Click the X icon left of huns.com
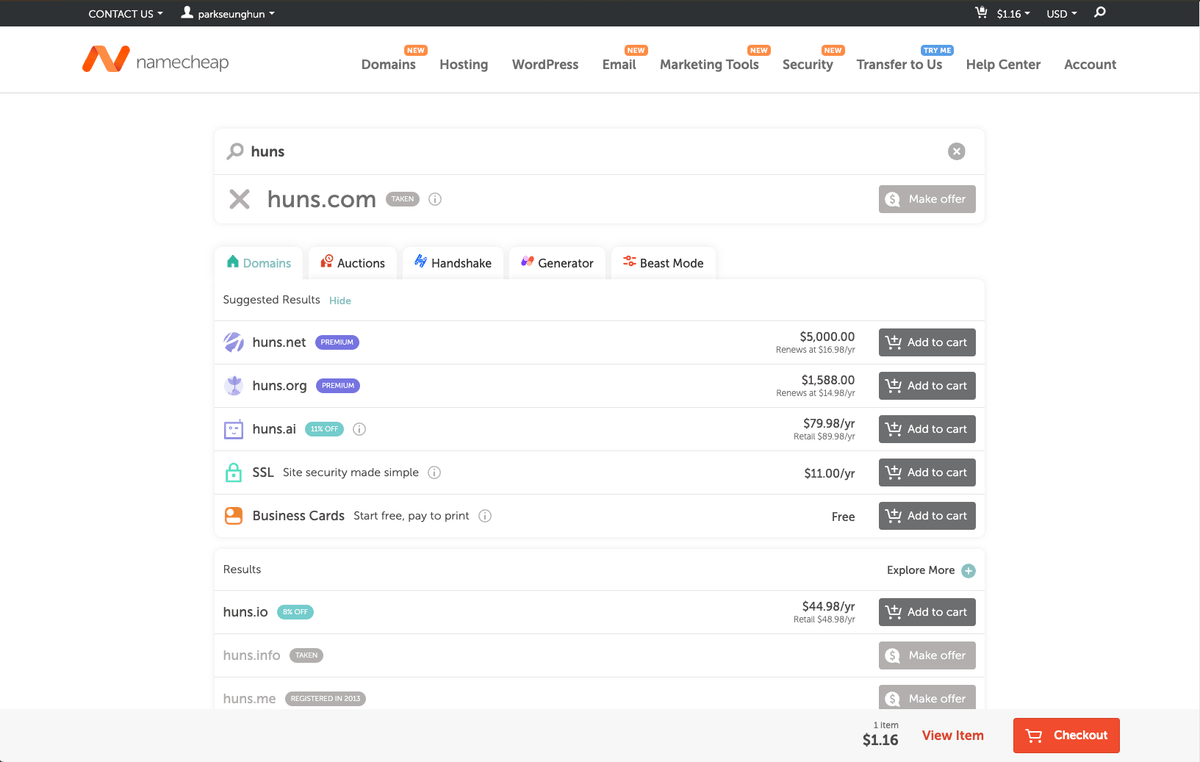 pos(239,199)
